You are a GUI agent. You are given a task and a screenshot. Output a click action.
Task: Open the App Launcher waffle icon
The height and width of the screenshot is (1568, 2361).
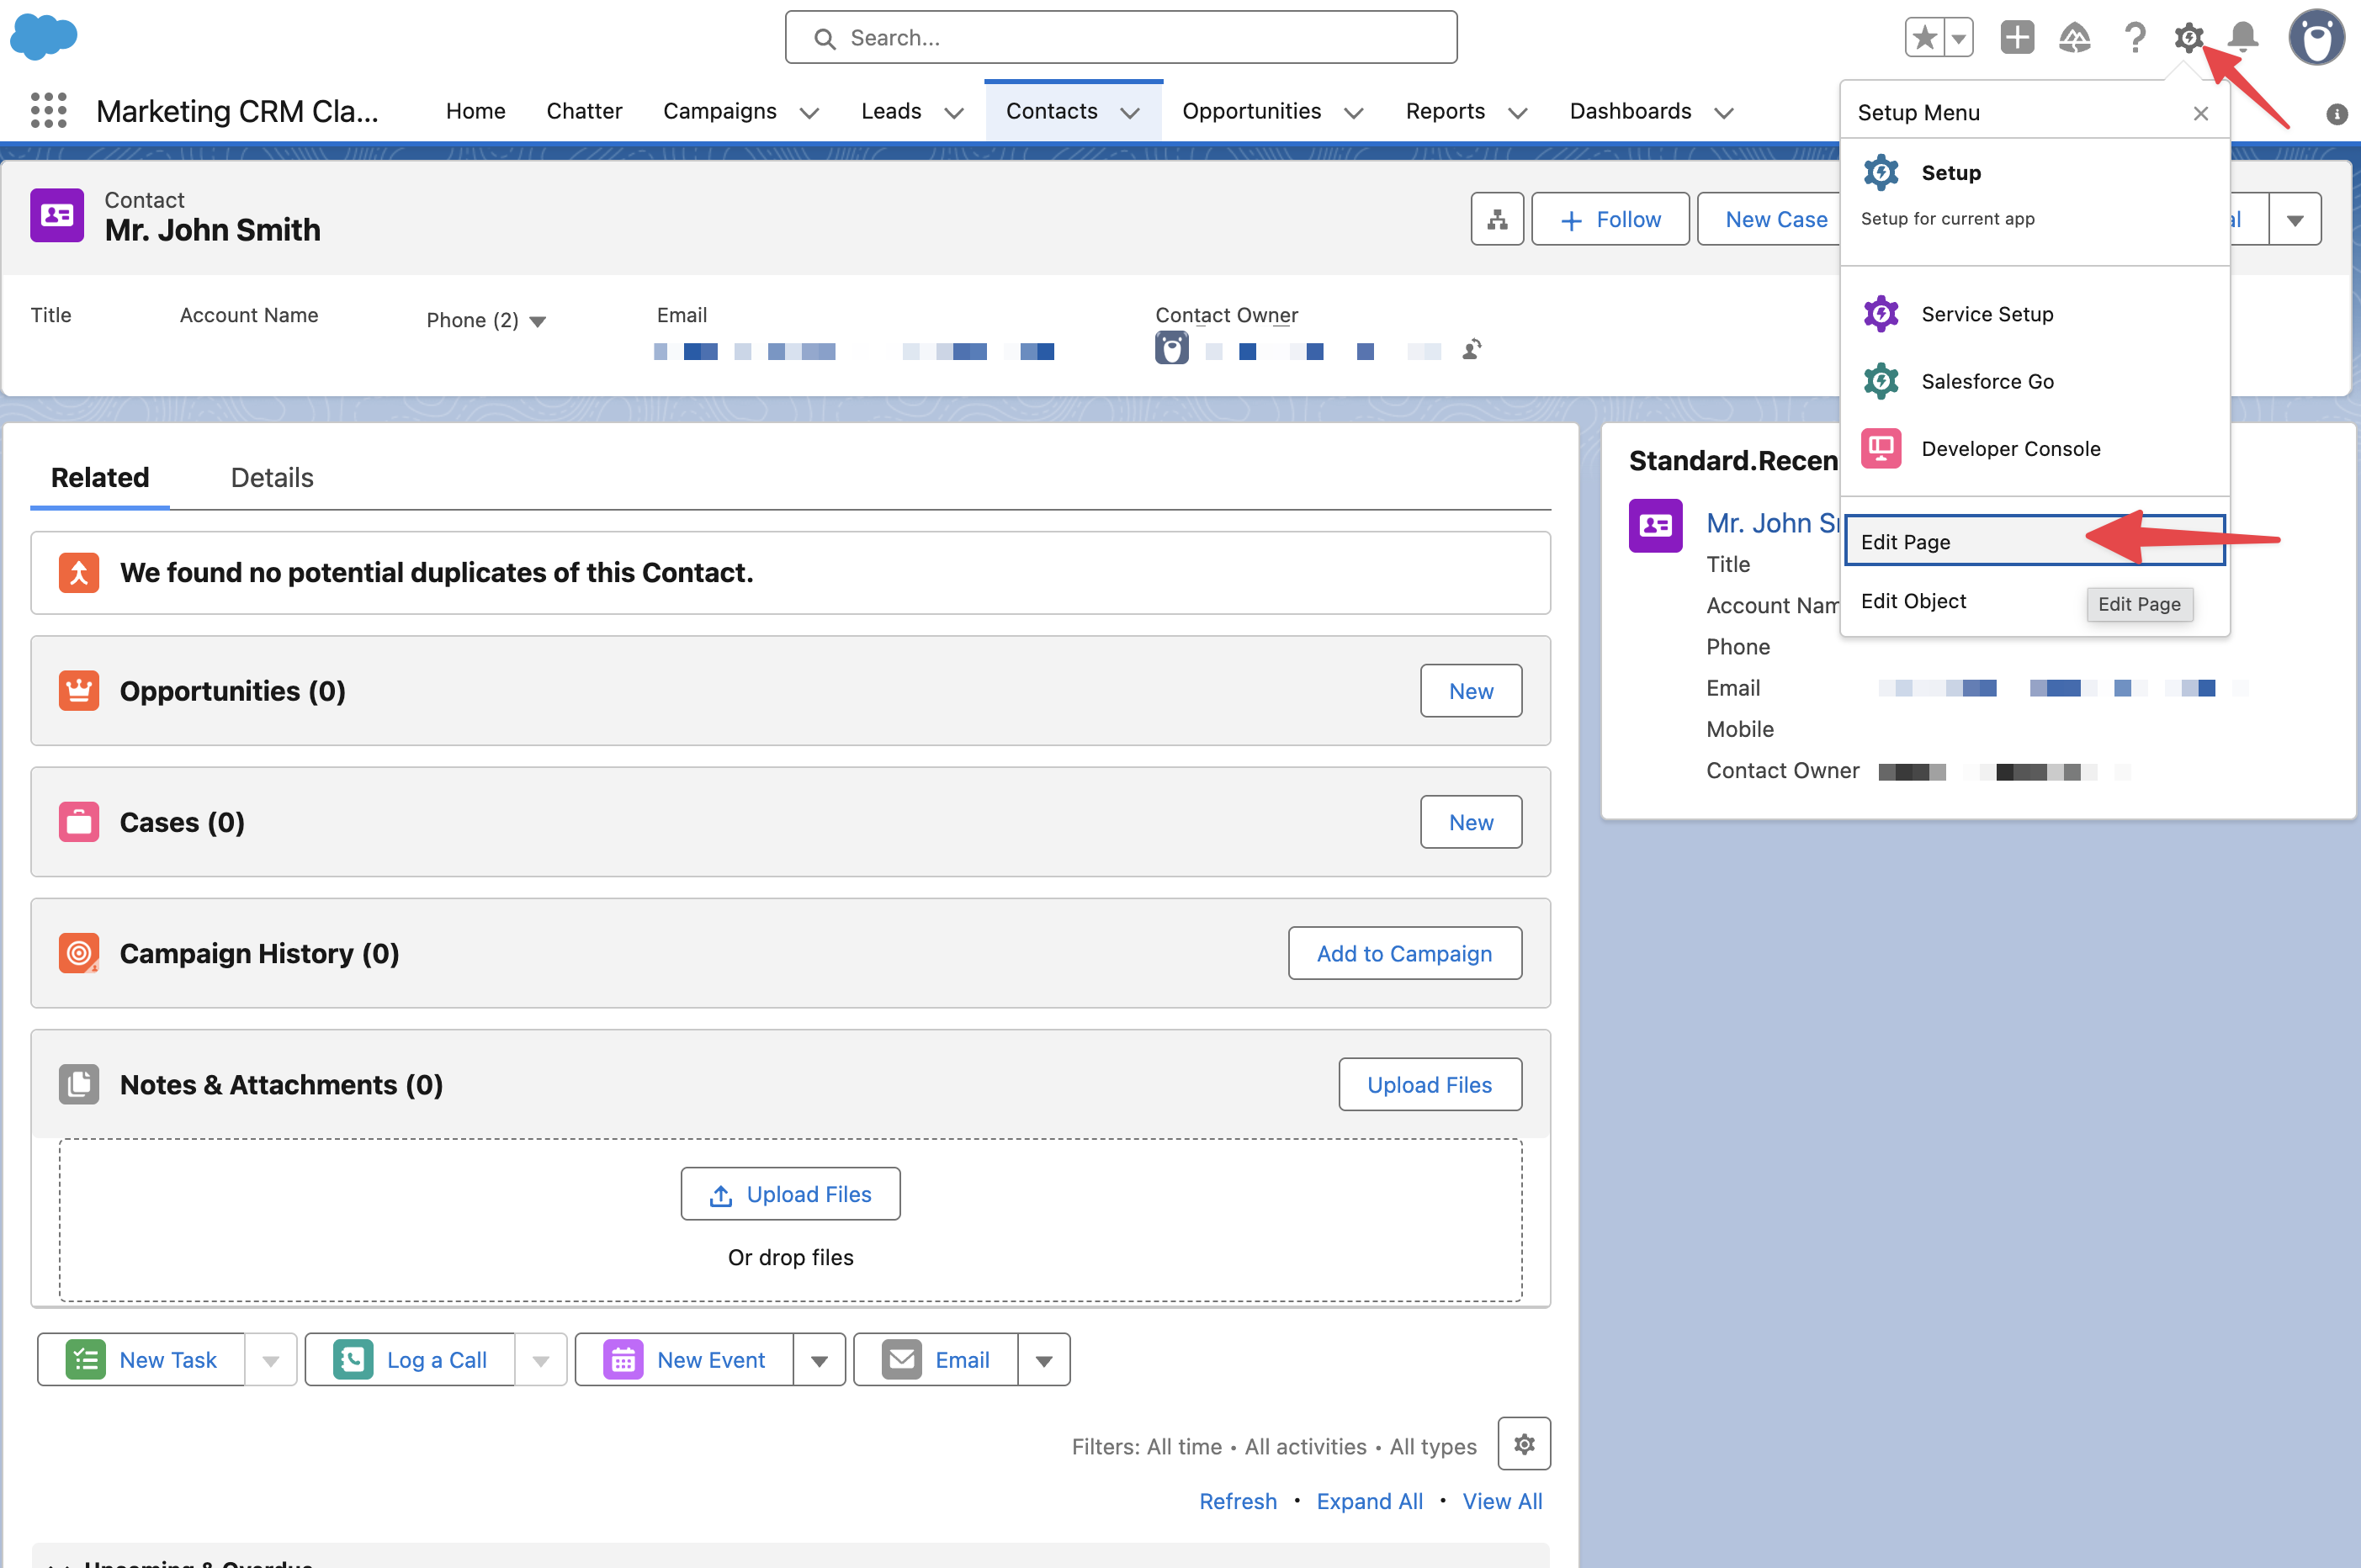click(48, 110)
